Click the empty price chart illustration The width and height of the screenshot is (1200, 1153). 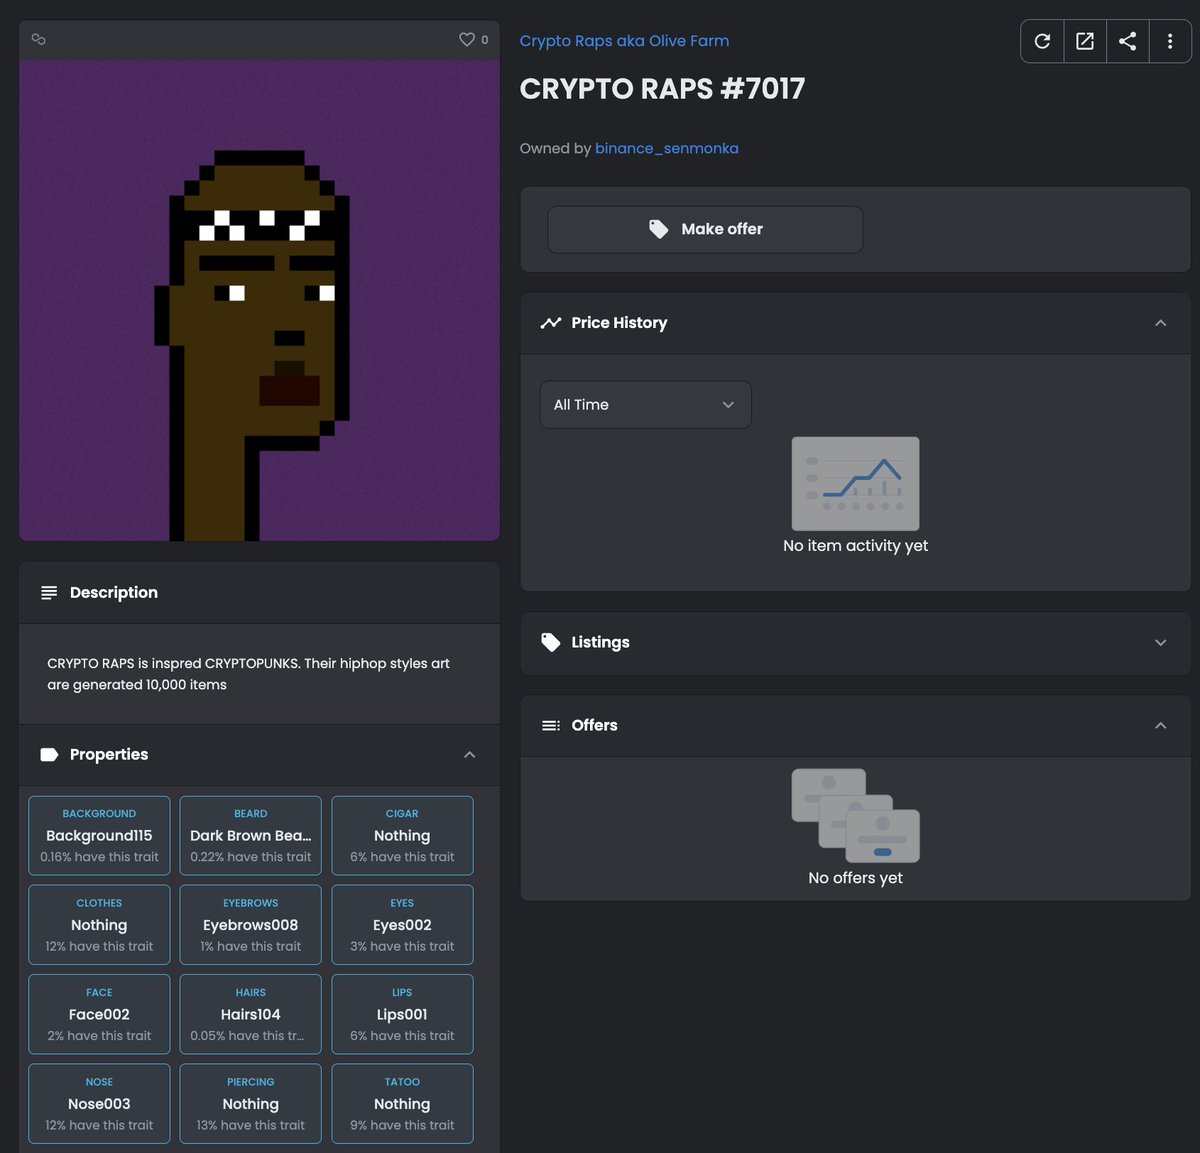[x=855, y=484]
